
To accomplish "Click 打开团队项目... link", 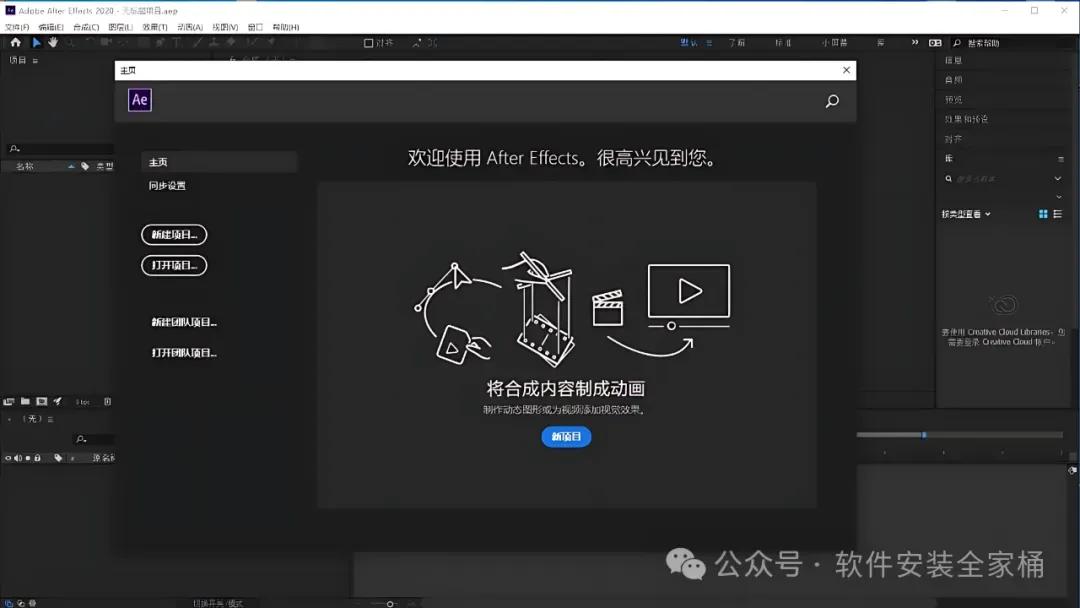I will (x=184, y=353).
